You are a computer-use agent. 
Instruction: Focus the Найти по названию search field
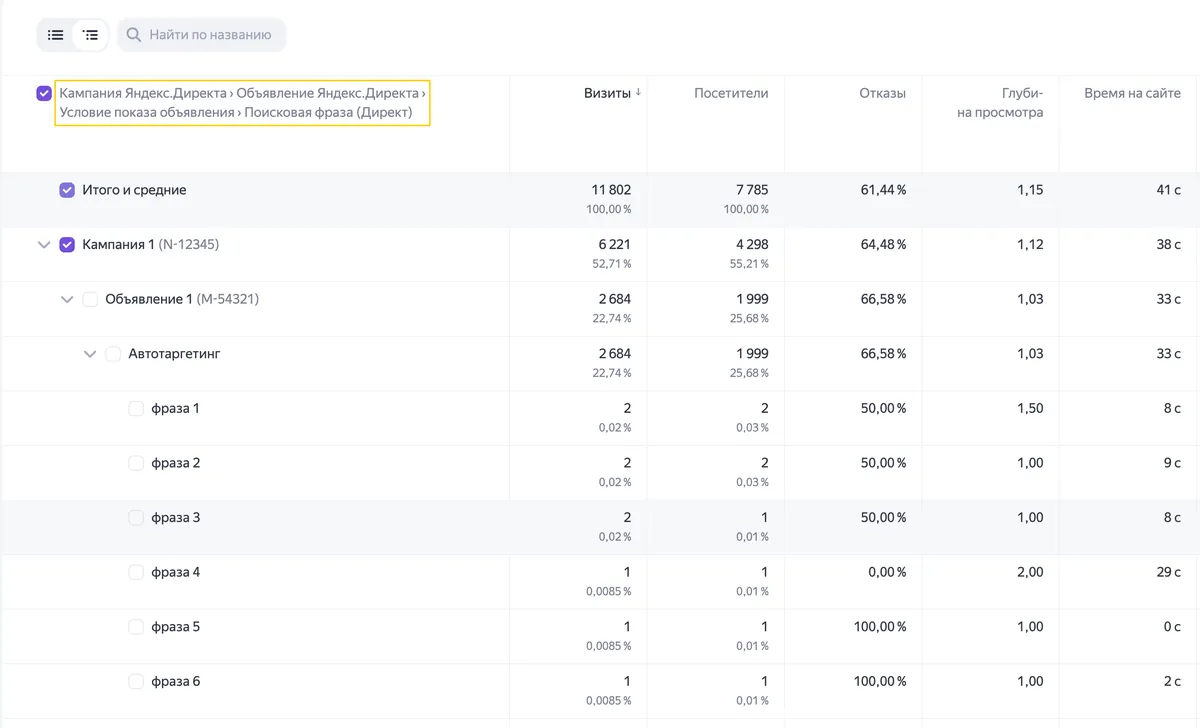click(x=202, y=35)
